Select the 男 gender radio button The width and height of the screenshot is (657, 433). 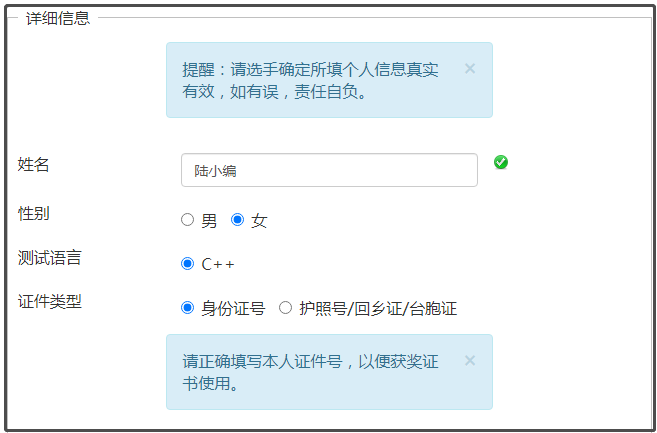(187, 220)
